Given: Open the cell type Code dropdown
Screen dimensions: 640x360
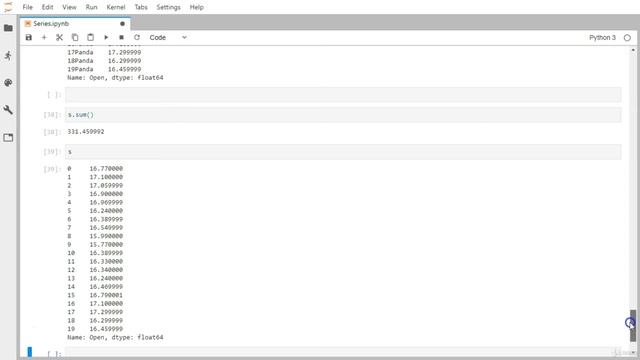Looking at the screenshot, I should pyautogui.click(x=168, y=38).
